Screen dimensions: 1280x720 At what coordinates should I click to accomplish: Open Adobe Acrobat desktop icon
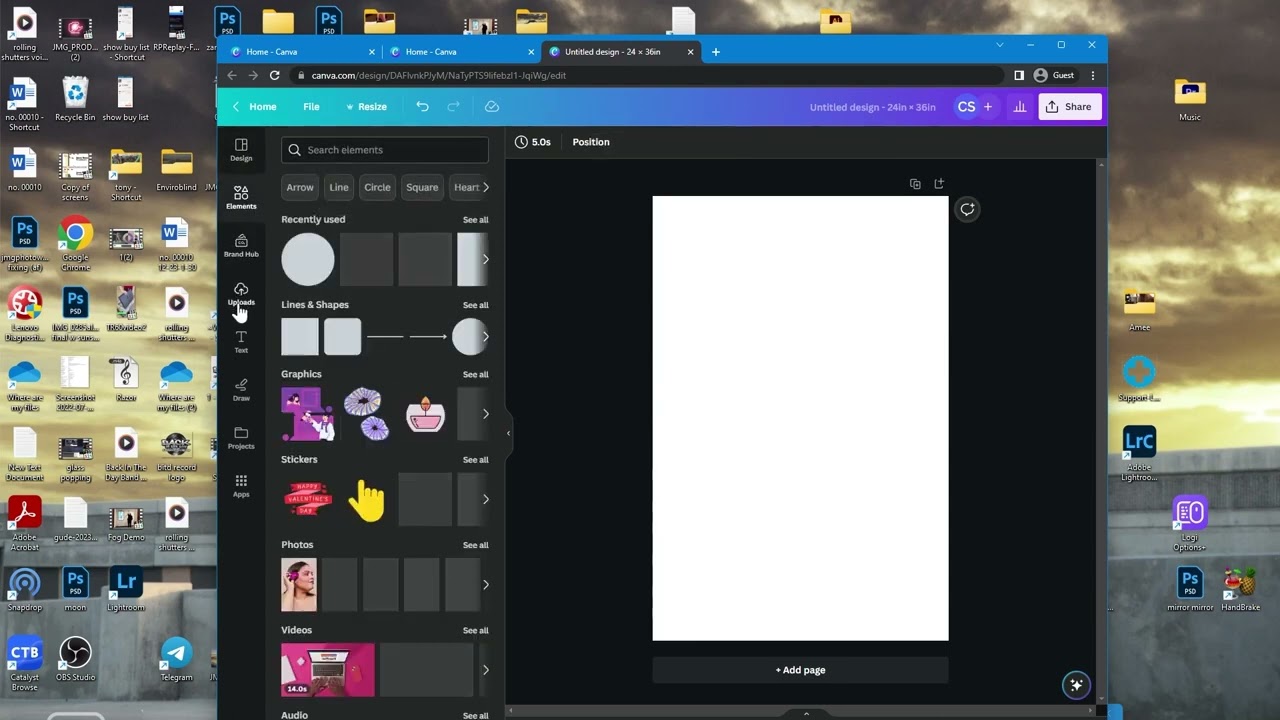pyautogui.click(x=25, y=524)
